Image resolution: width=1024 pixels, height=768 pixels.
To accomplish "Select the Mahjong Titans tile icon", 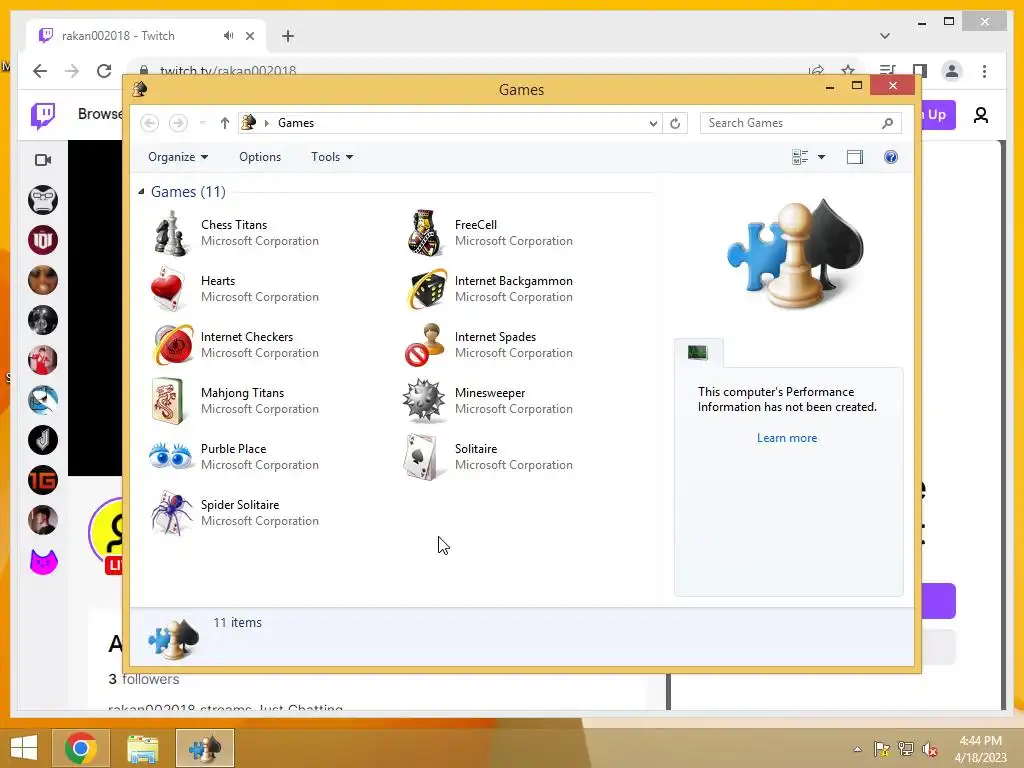I will click(168, 401).
